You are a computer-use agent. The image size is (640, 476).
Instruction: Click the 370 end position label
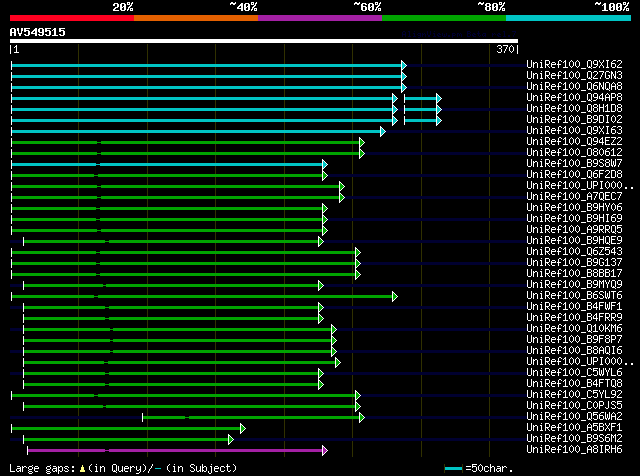pyautogui.click(x=505, y=49)
